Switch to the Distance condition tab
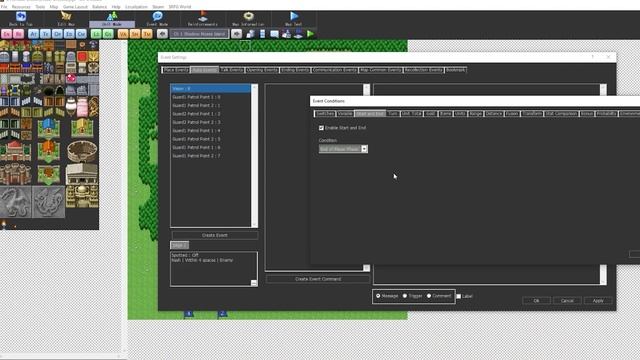Image resolution: width=640 pixels, height=360 pixels. (x=494, y=113)
